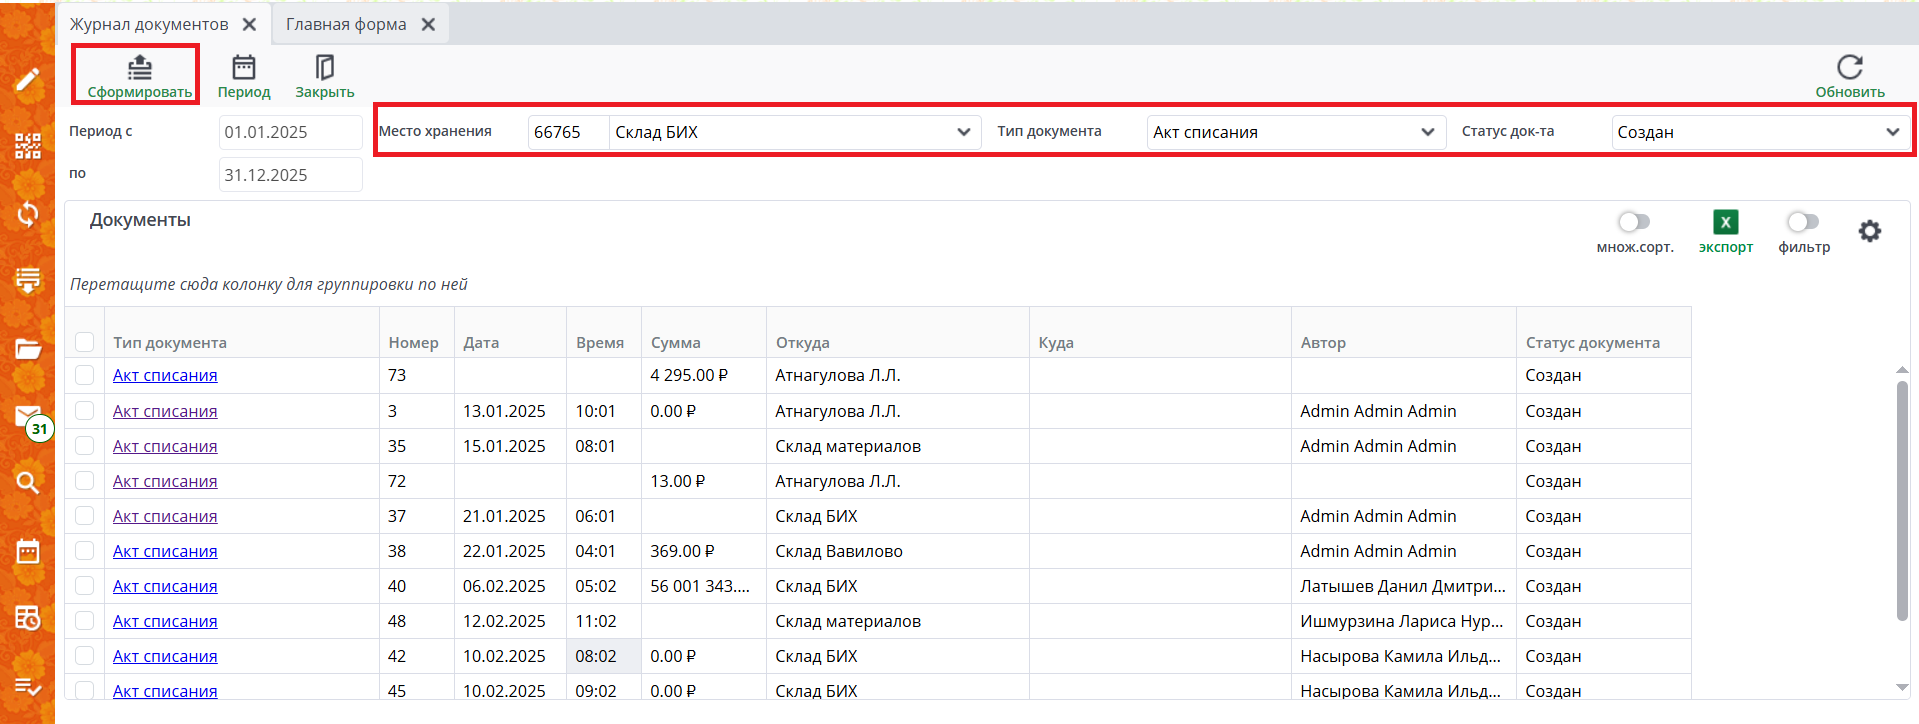Open the Период calendar tool

pos(244,68)
